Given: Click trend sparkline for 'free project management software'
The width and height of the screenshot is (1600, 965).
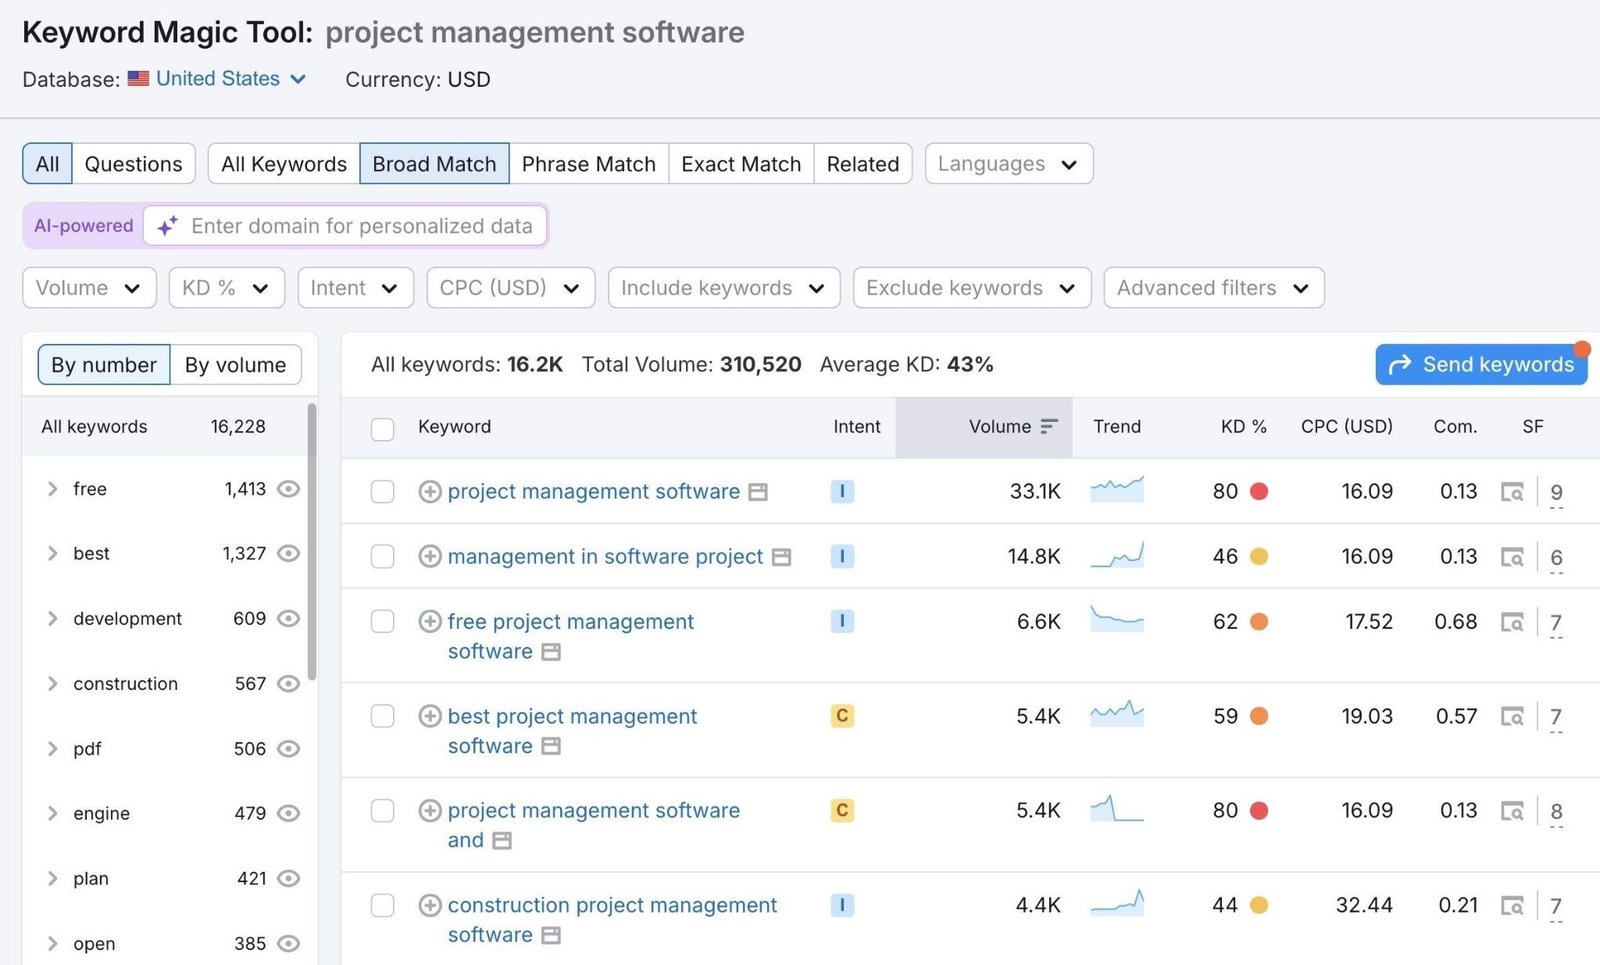Looking at the screenshot, I should pos(1117,620).
